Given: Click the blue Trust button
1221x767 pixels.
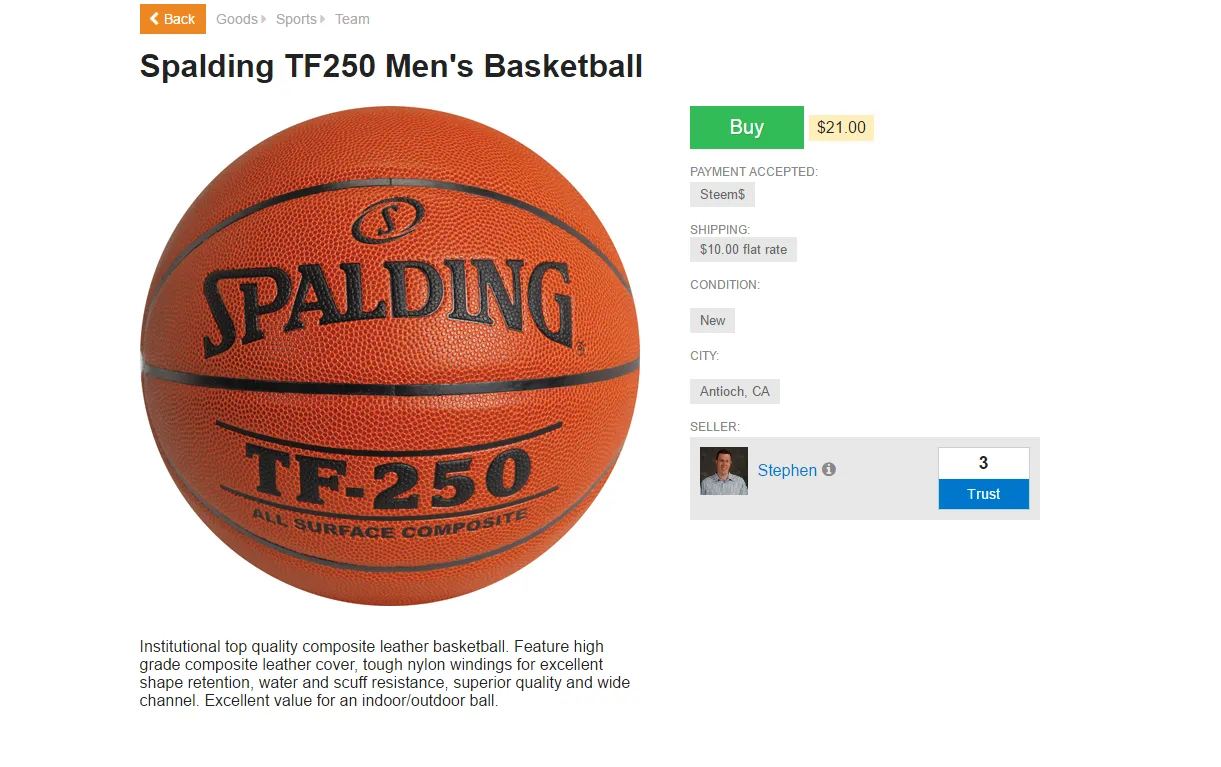Looking at the screenshot, I should (984, 494).
